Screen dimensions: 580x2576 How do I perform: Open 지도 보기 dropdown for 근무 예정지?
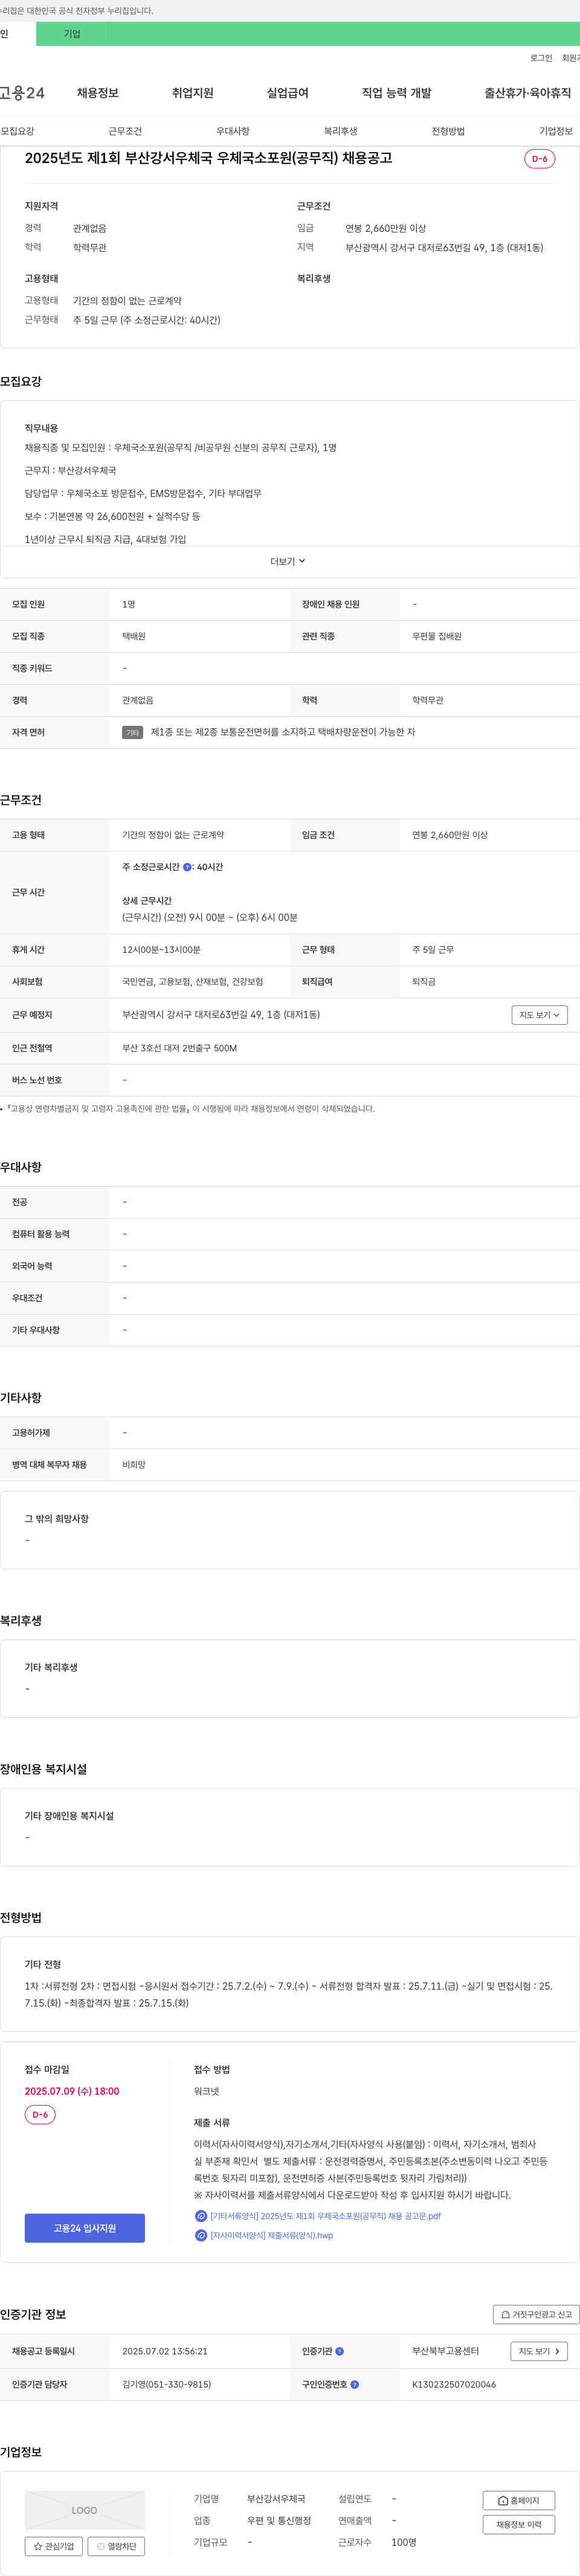pos(540,1015)
